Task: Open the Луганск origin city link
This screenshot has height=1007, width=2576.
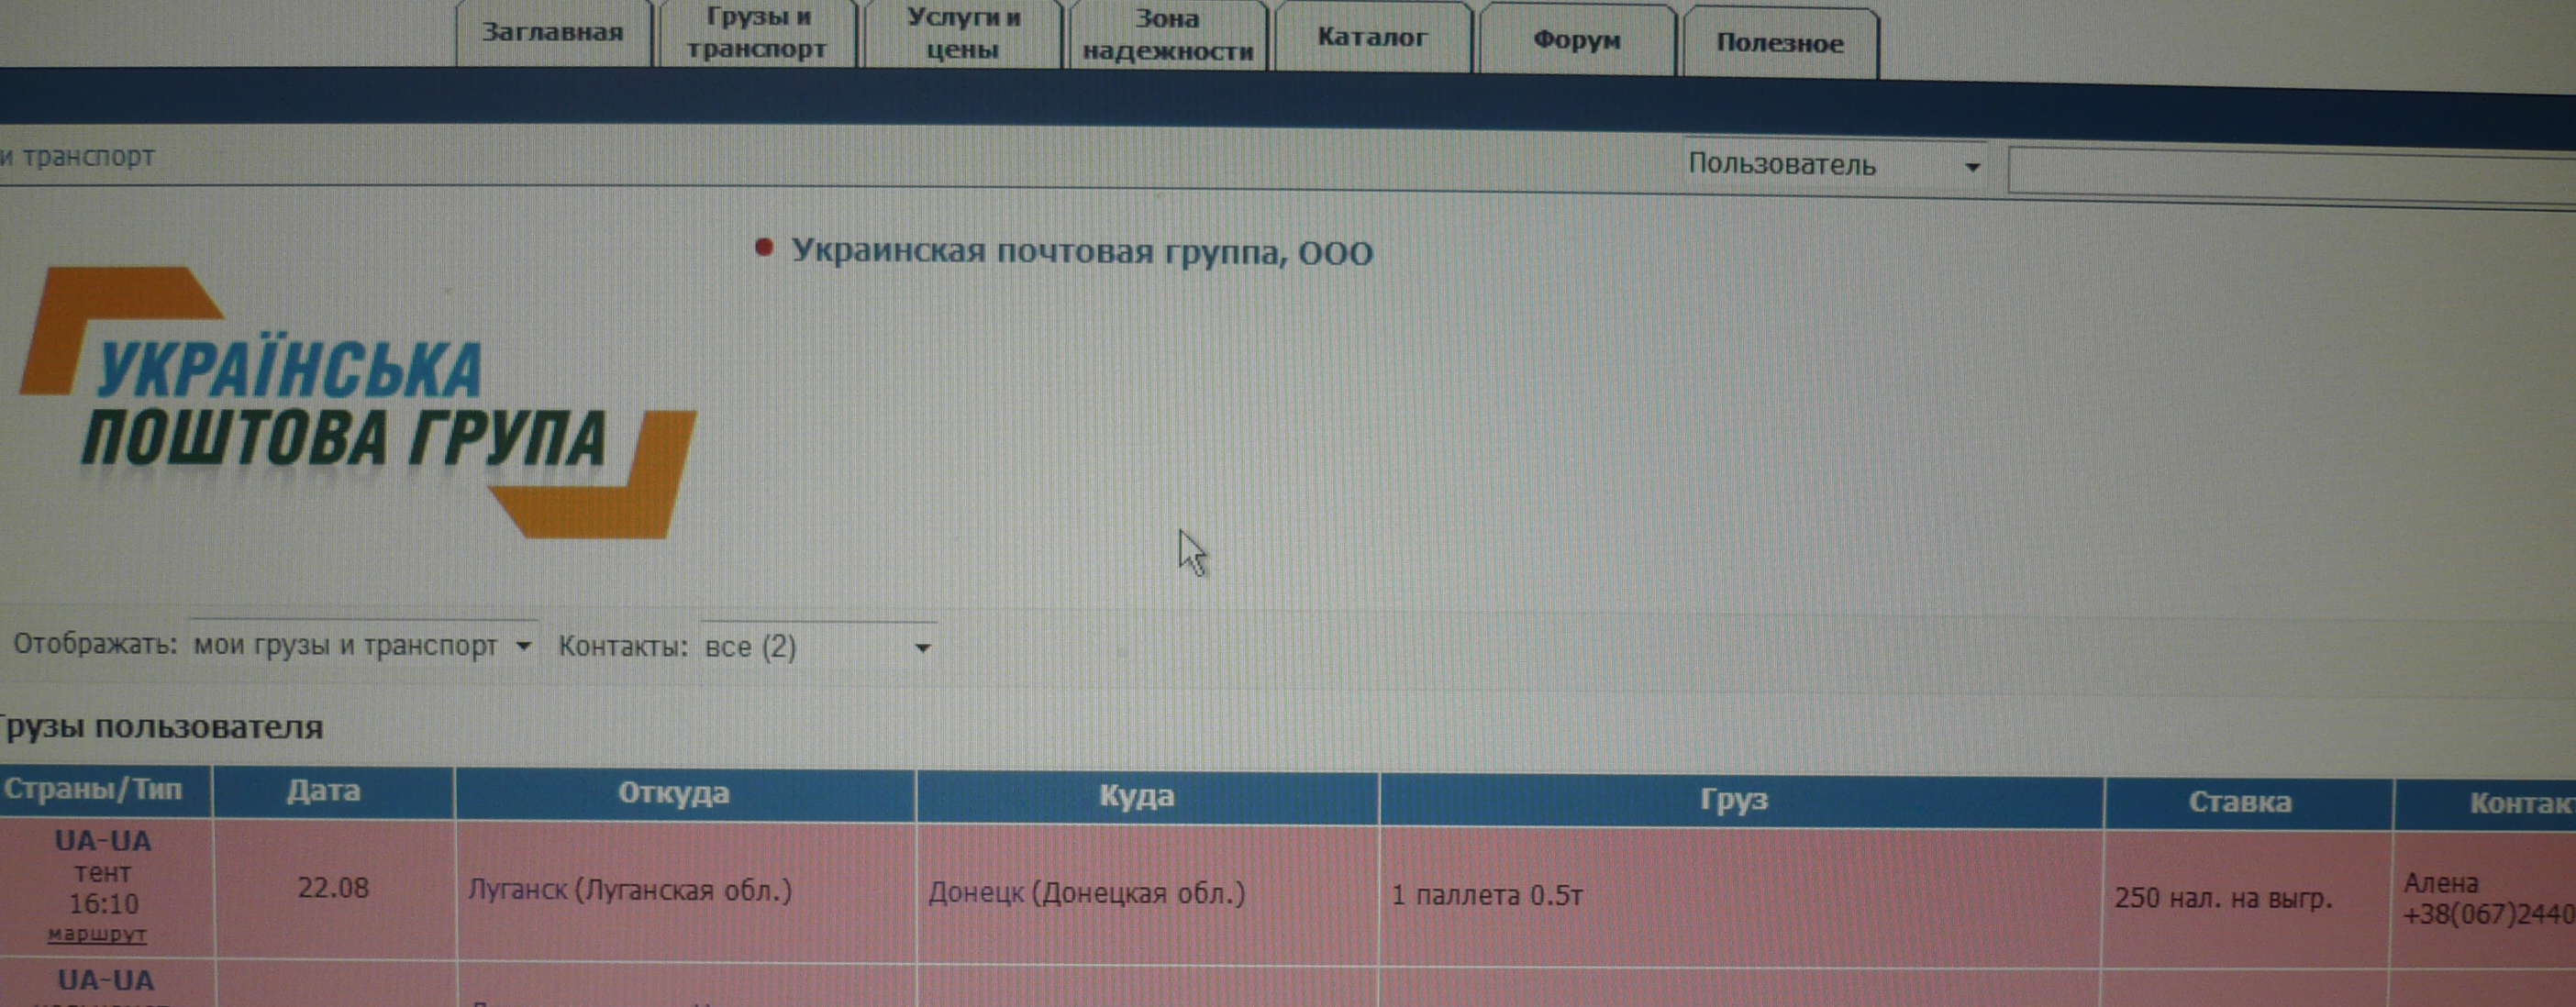Action: (517, 890)
